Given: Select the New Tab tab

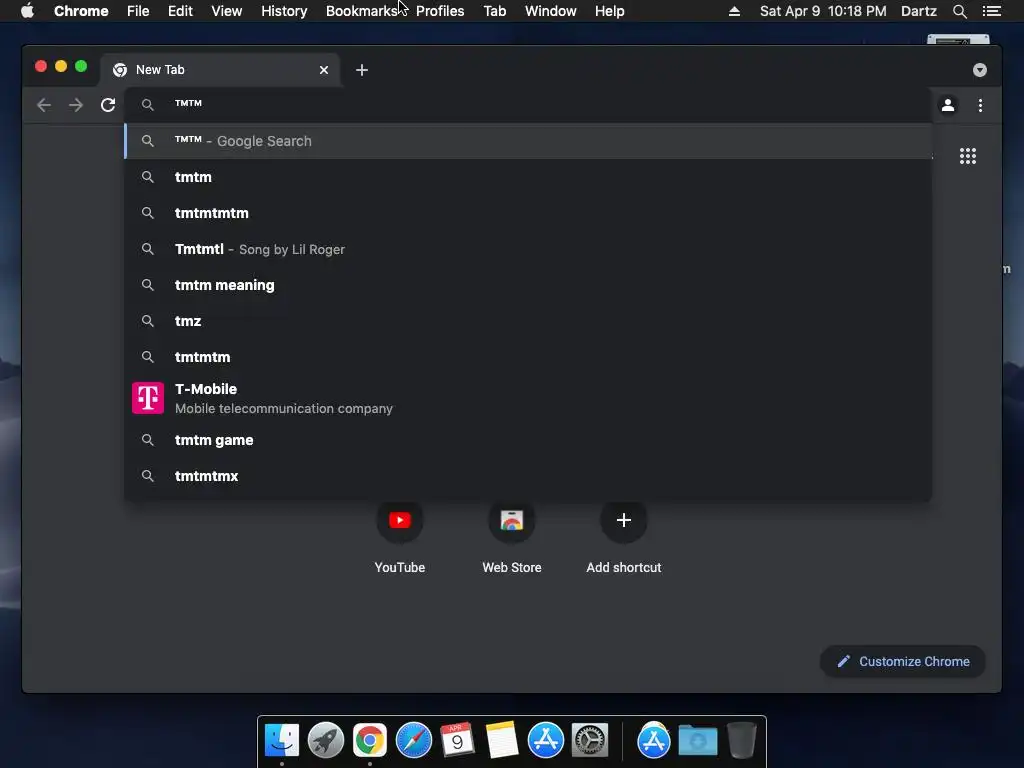Looking at the screenshot, I should [219, 70].
